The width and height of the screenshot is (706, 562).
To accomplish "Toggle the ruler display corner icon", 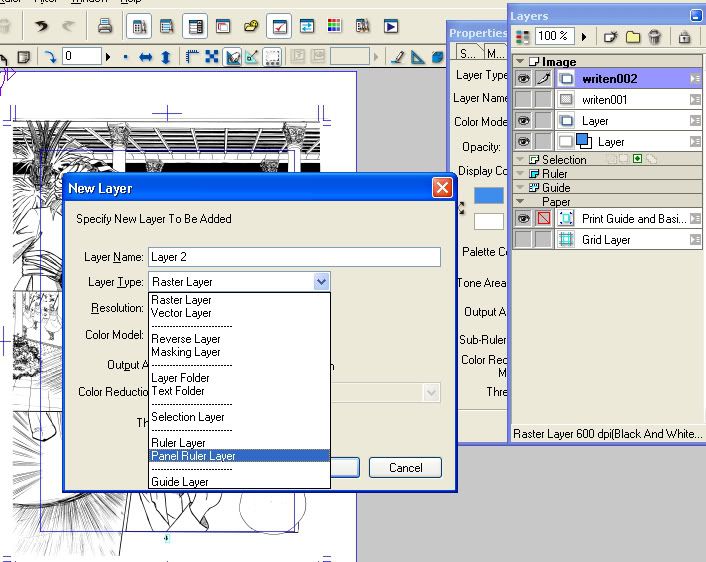I will pos(192,57).
